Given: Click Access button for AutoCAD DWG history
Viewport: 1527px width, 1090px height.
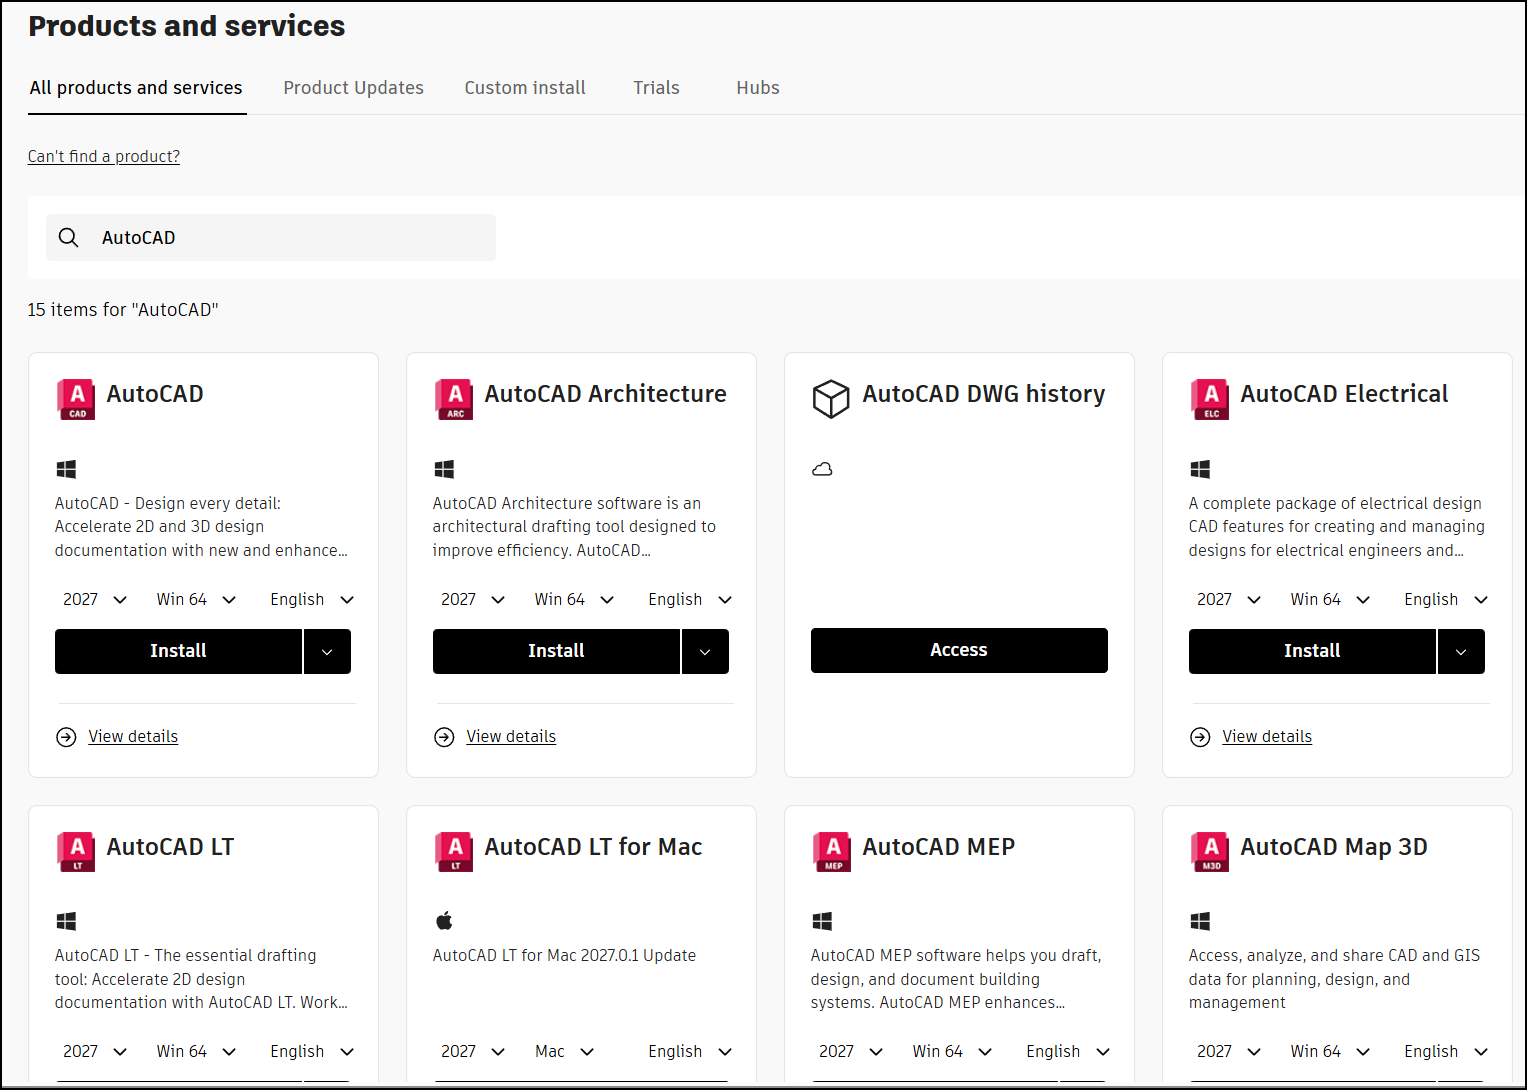Looking at the screenshot, I should [x=959, y=650].
